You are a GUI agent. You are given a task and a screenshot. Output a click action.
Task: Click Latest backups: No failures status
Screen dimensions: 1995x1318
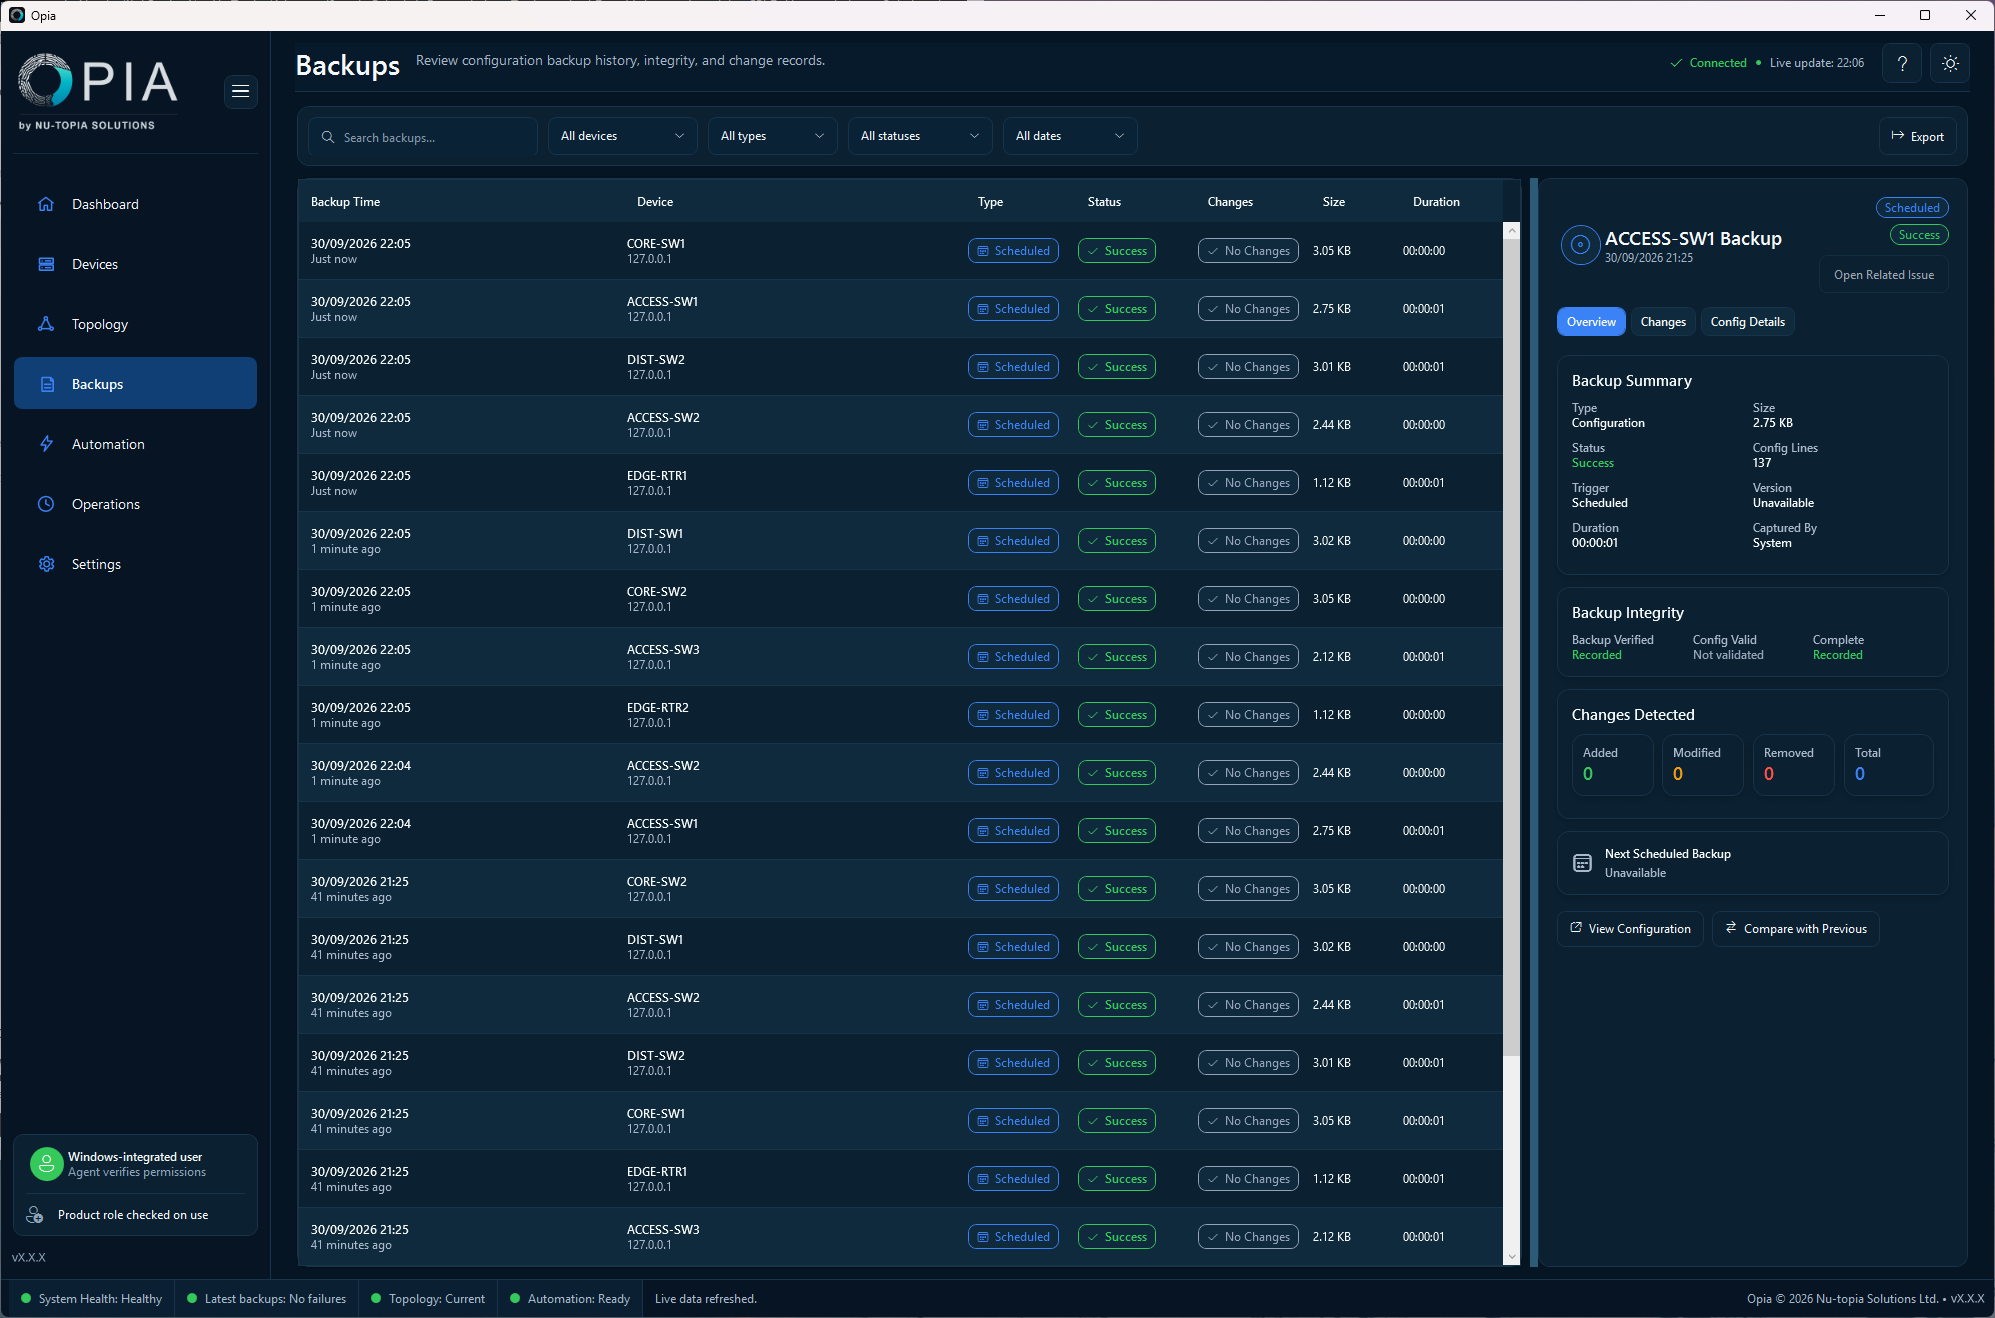click(266, 1299)
